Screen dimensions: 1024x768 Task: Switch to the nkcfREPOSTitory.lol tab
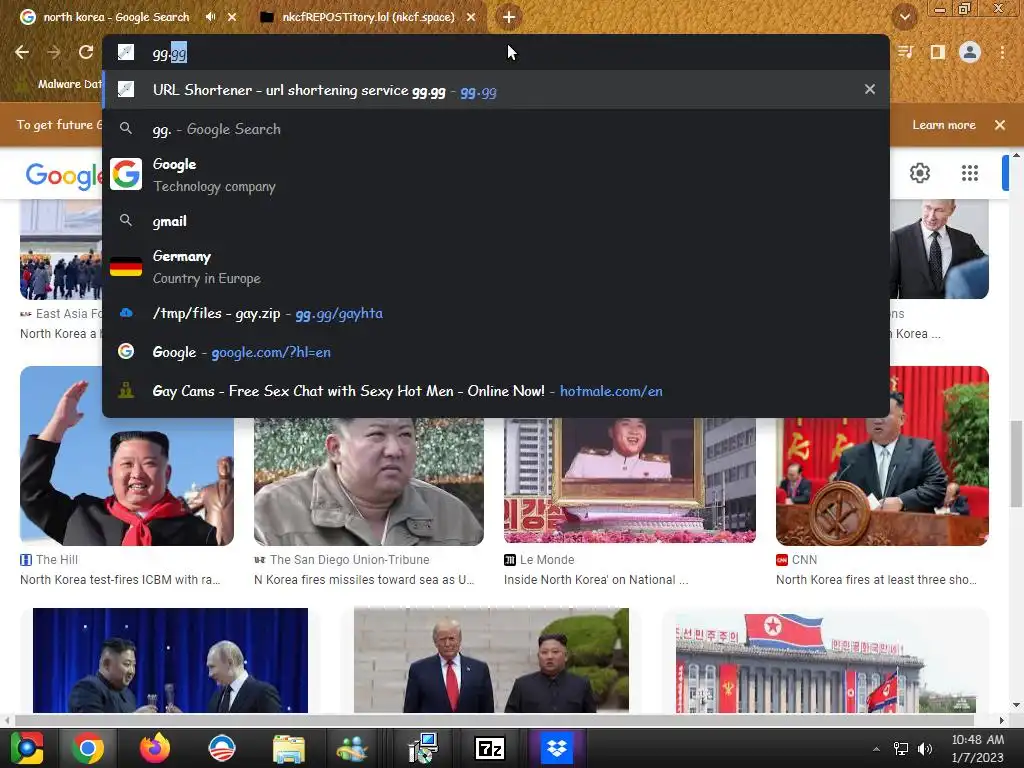368,17
